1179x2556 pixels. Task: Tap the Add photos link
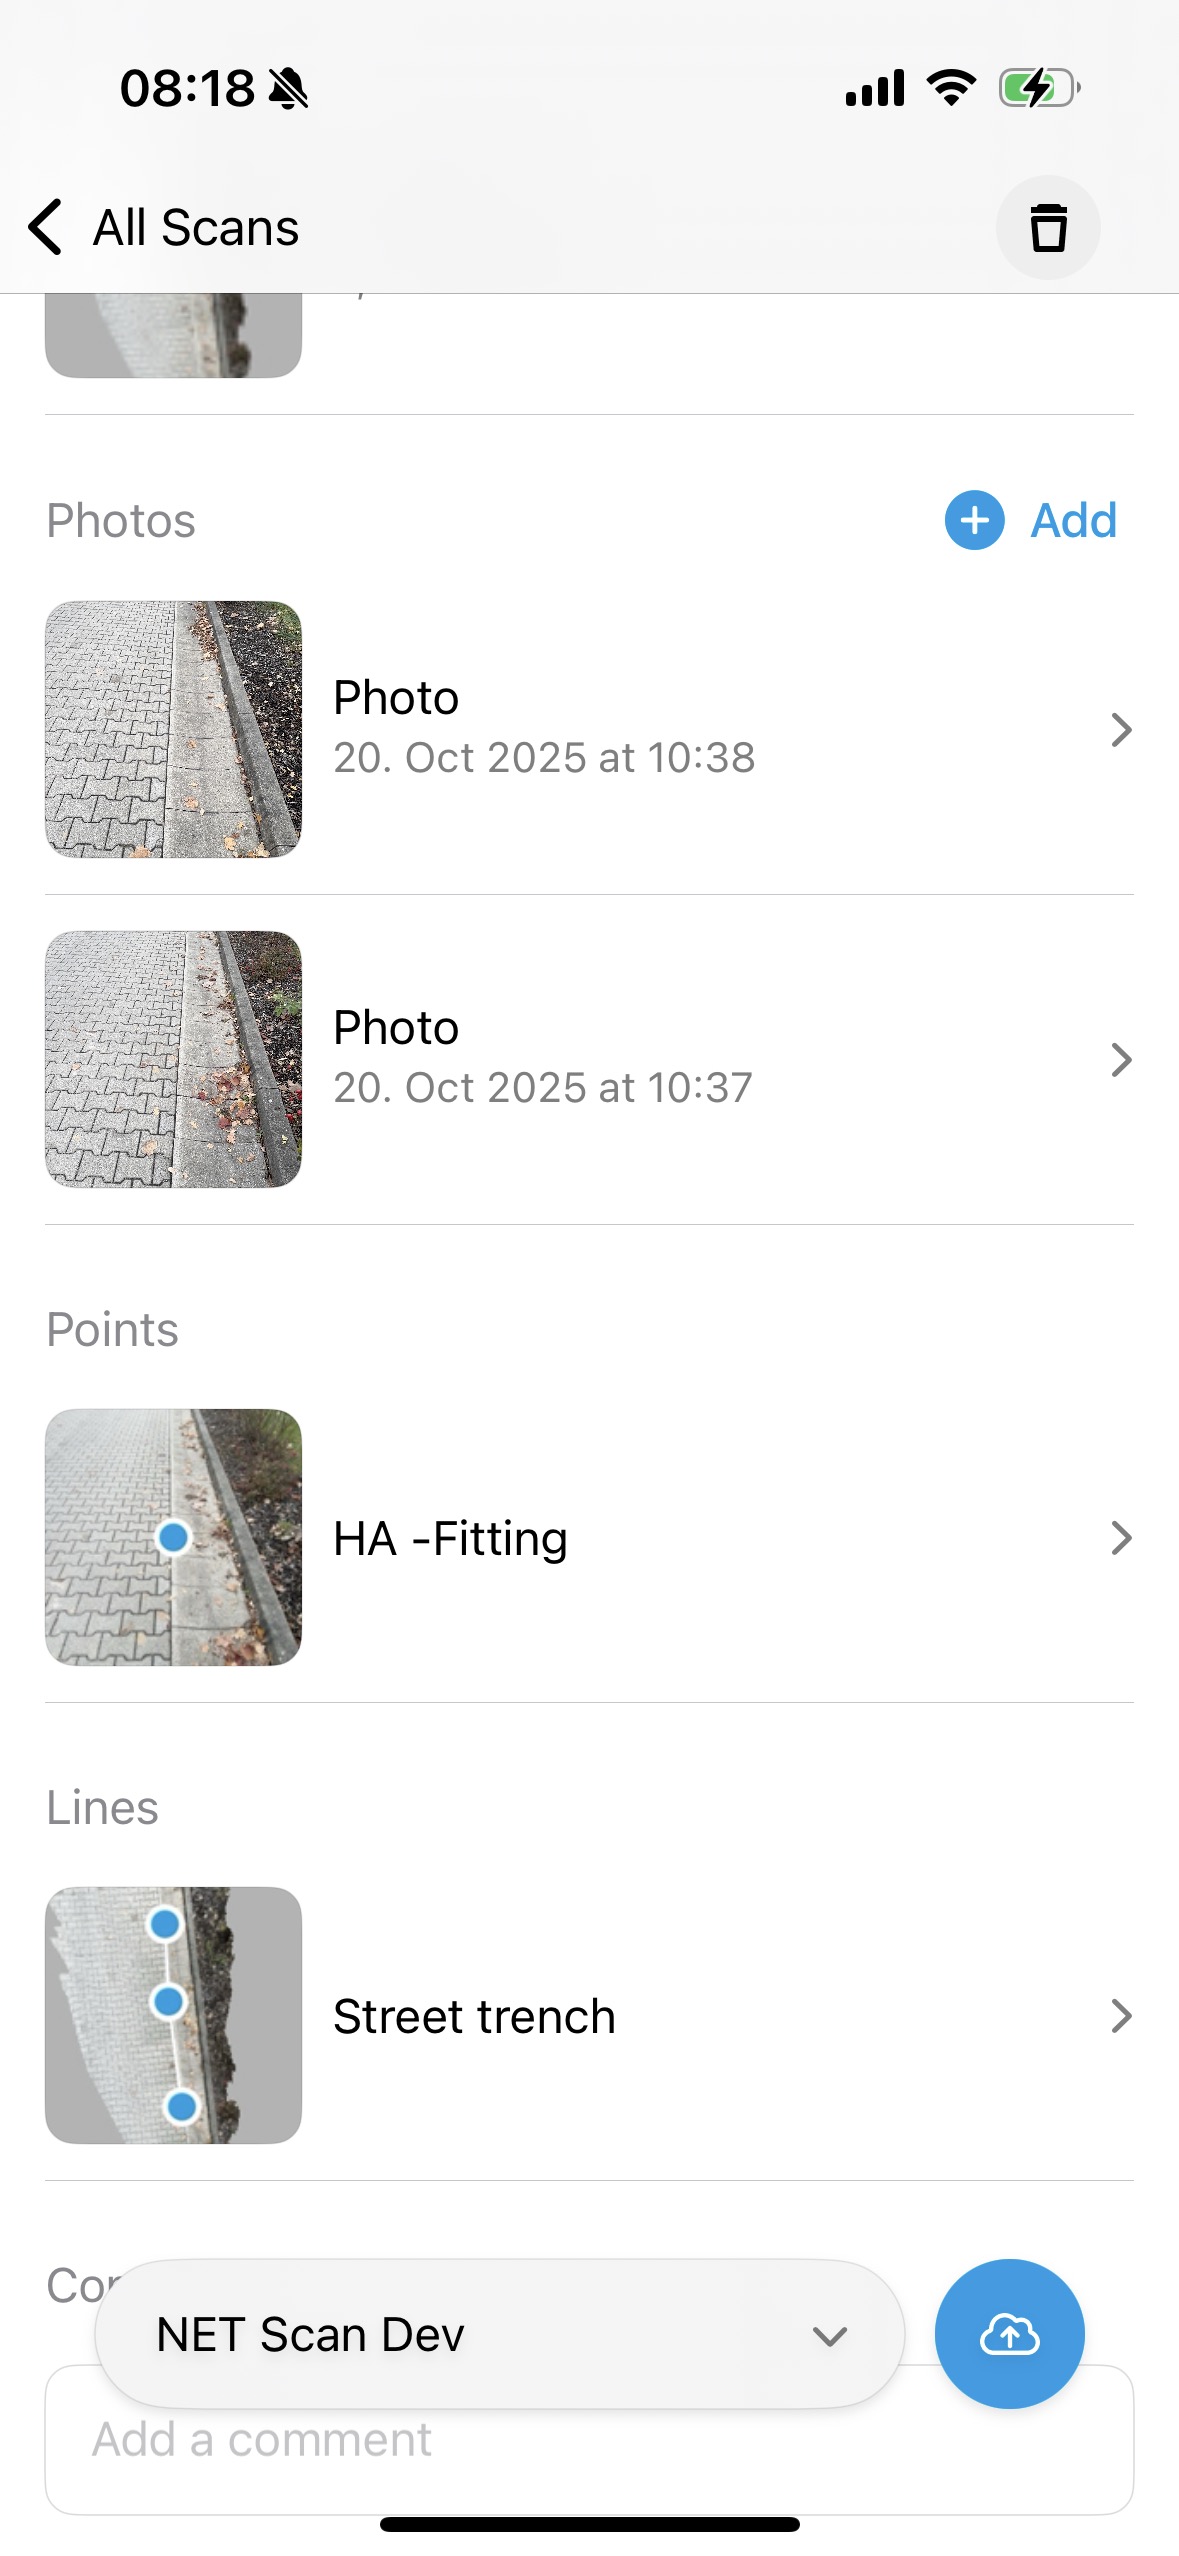1073,521
